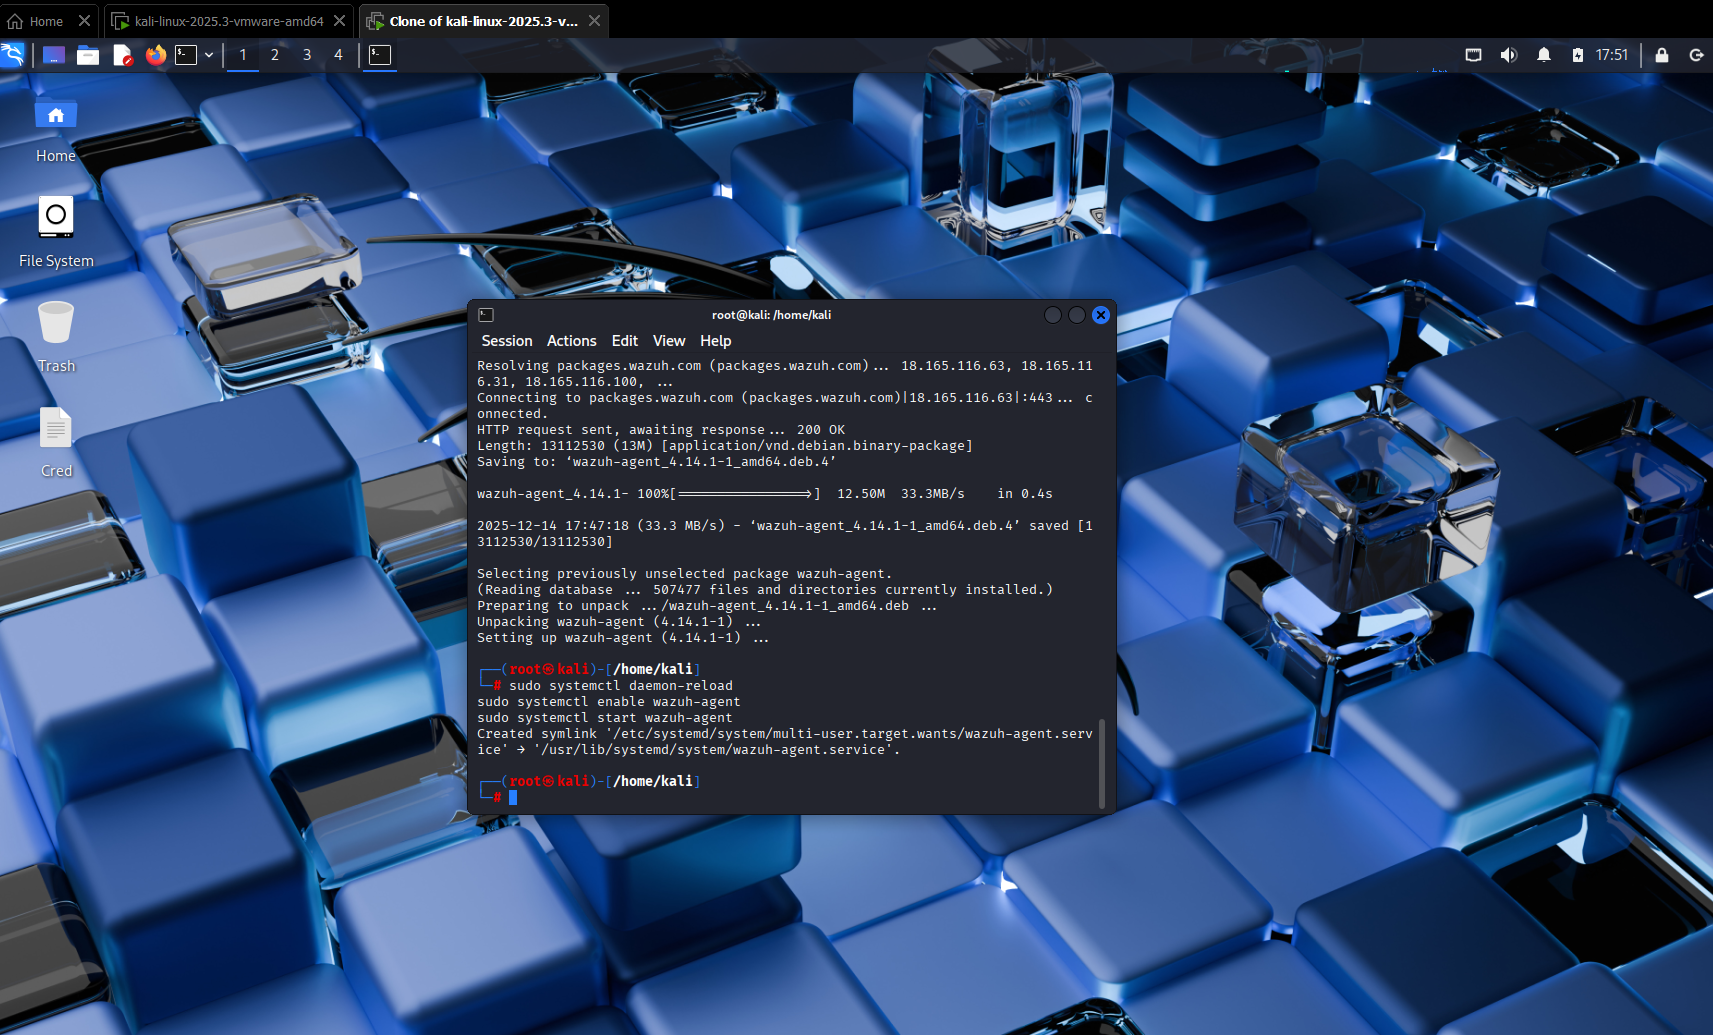Click the terminal prompt cursor line
This screenshot has height=1035, width=1713.
497,797
